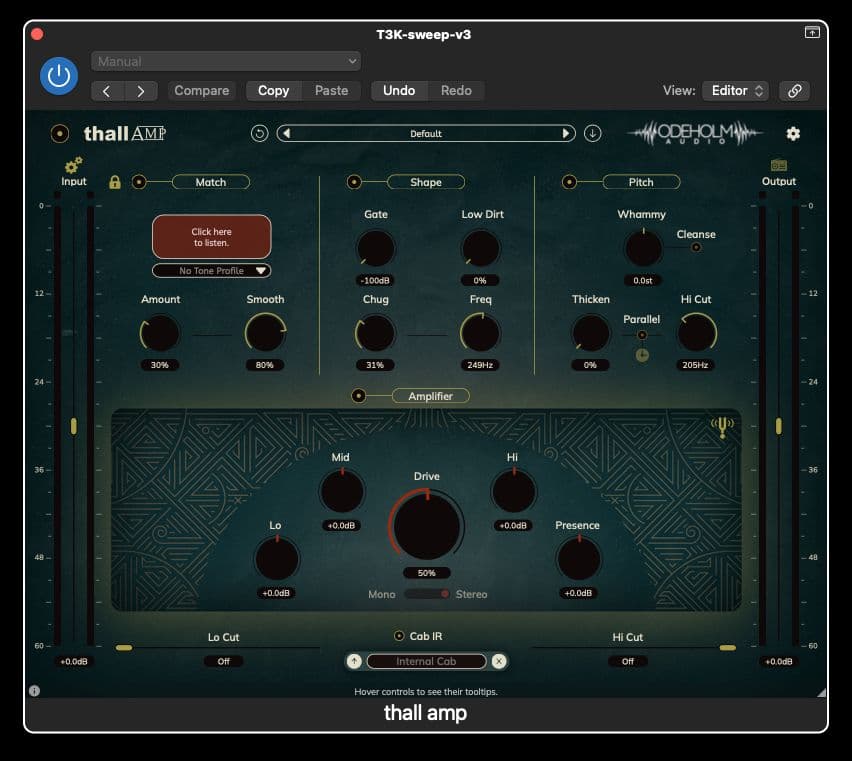
Task: Click the Internal Cab name field
Action: click(427, 661)
